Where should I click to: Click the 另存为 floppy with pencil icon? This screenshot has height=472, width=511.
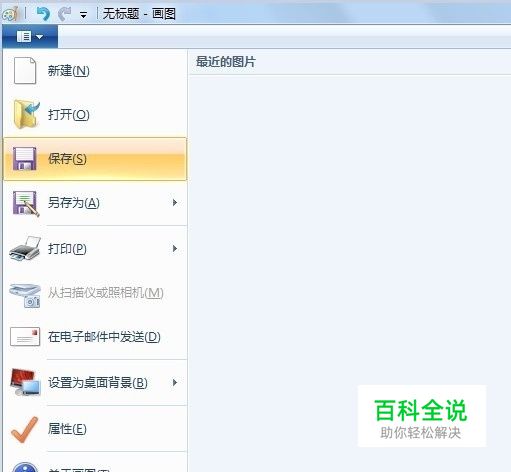click(x=26, y=203)
